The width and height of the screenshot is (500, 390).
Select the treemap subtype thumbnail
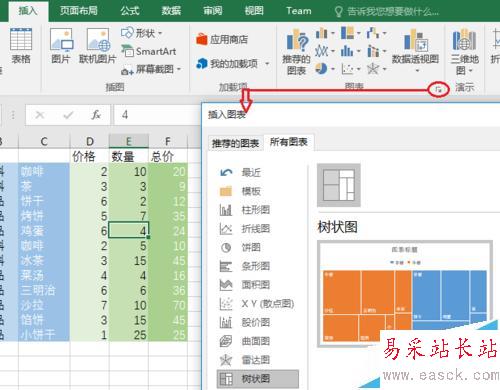click(x=339, y=185)
